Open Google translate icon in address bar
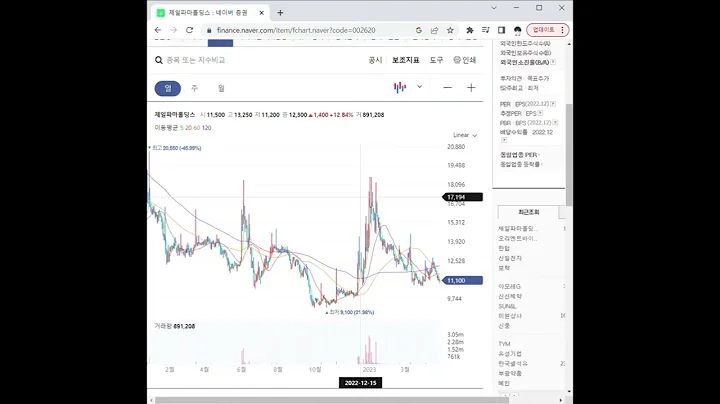Viewport: 720px width, 404px height. coord(418,30)
